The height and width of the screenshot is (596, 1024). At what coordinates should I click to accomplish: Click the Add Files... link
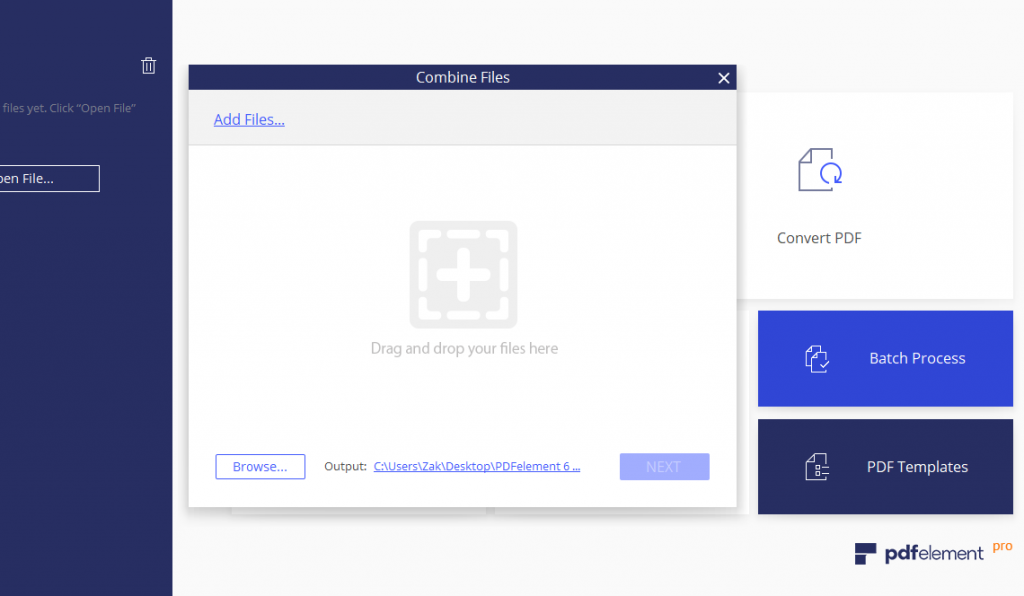click(249, 120)
